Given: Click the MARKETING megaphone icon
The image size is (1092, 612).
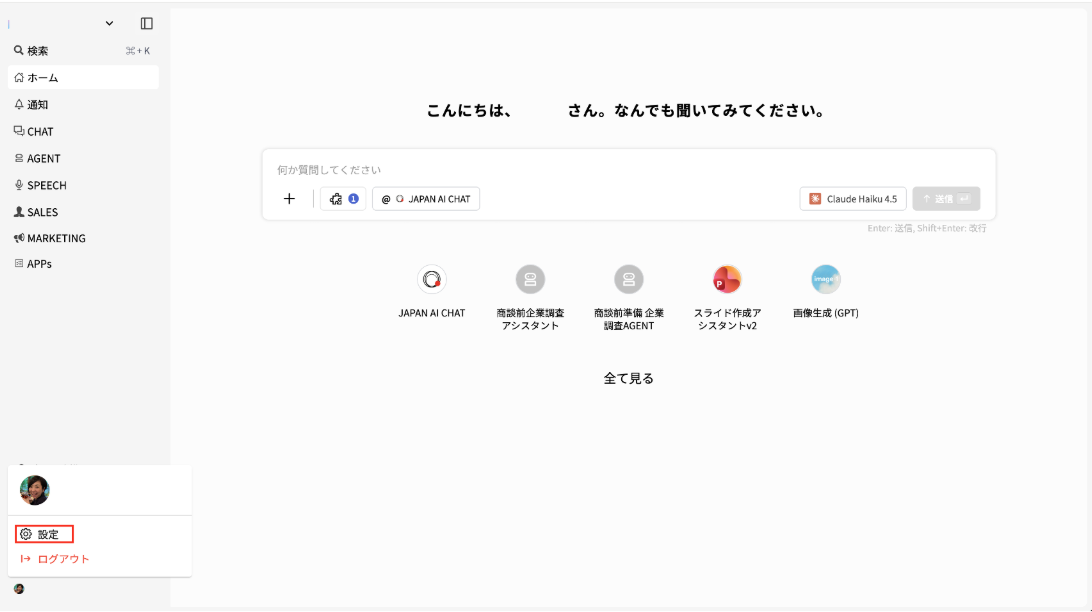Looking at the screenshot, I should pos(18,238).
